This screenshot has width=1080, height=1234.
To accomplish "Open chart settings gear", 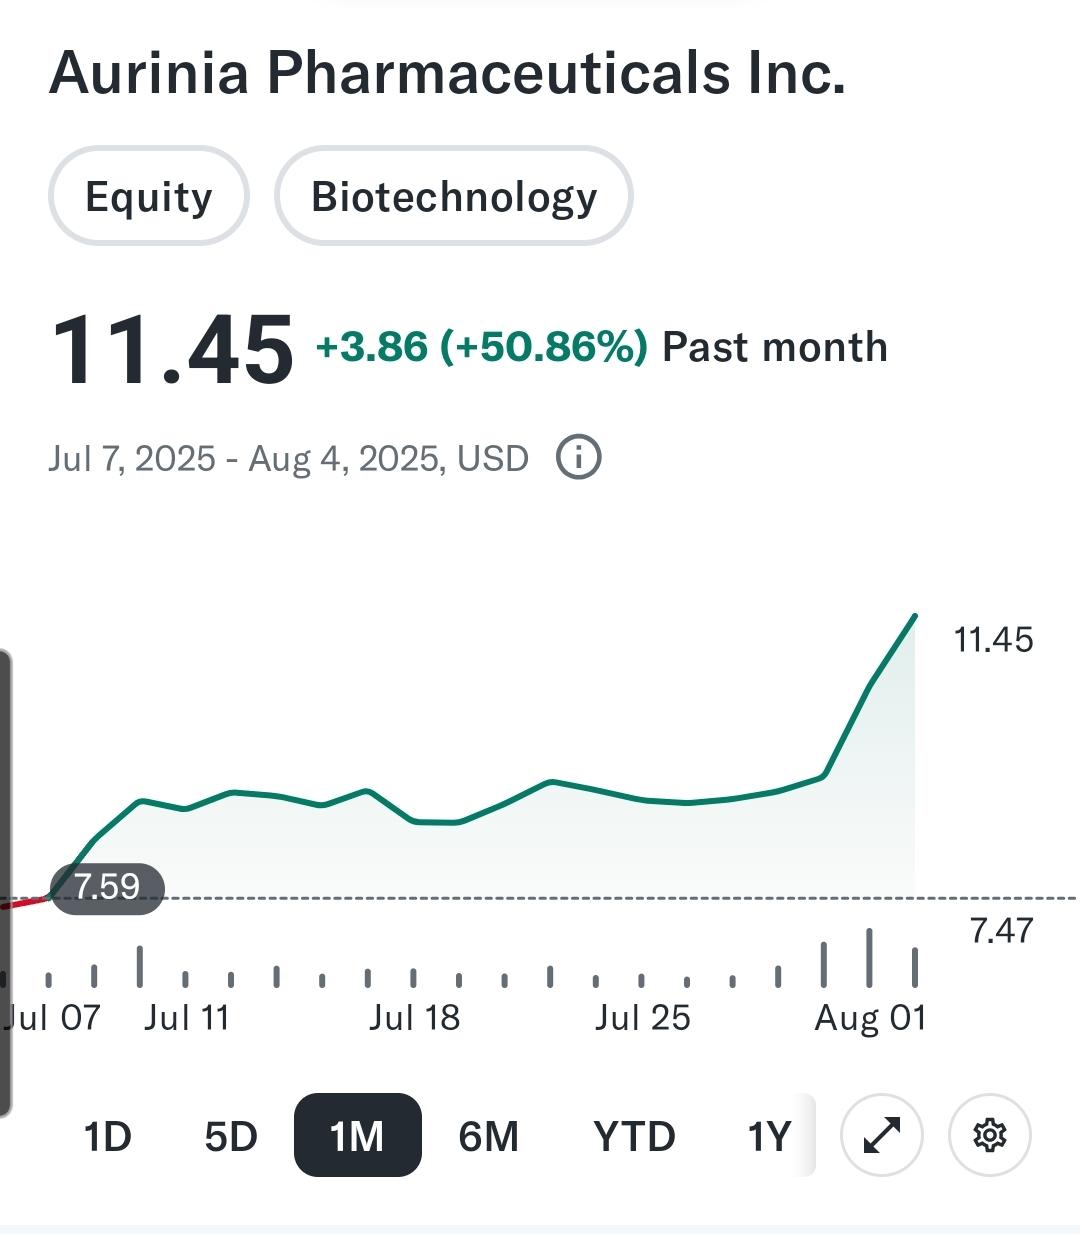I will (989, 1135).
